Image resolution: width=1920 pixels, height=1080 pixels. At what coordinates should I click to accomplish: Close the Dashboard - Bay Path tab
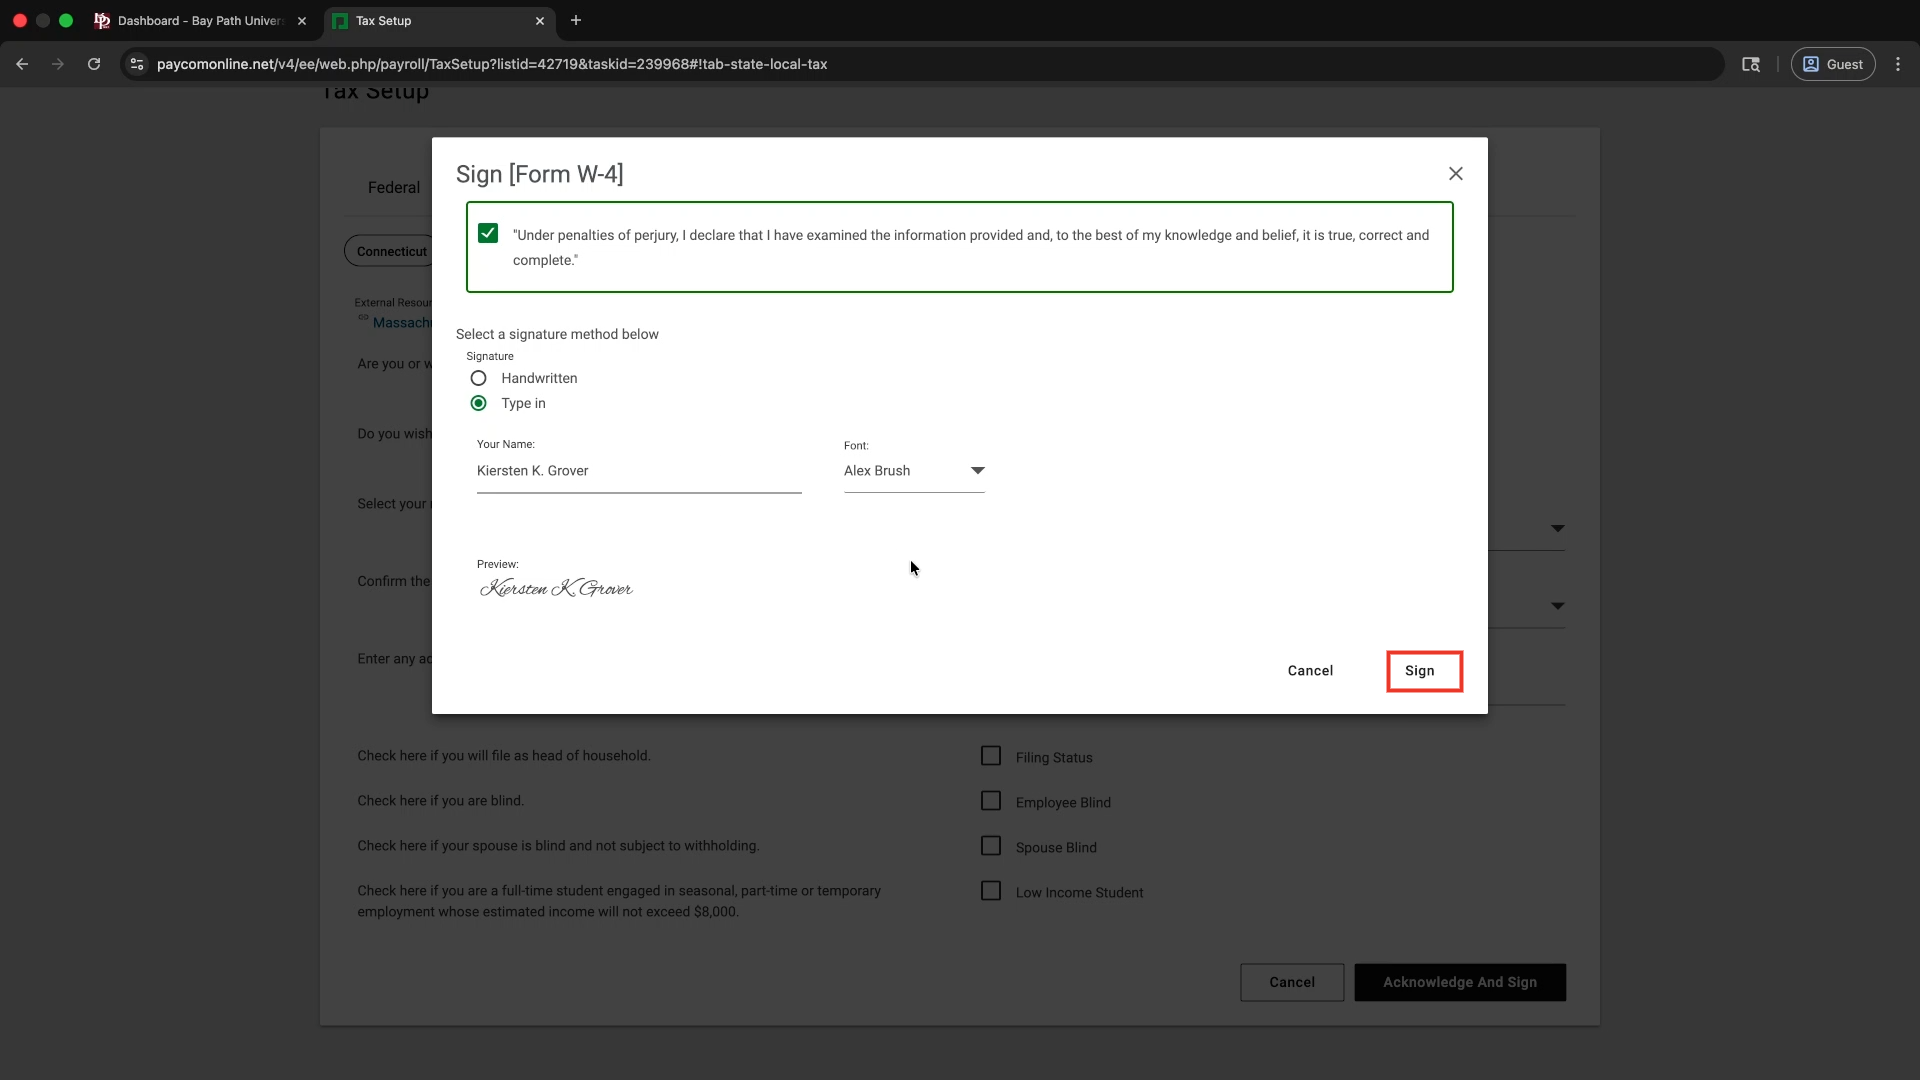point(302,21)
